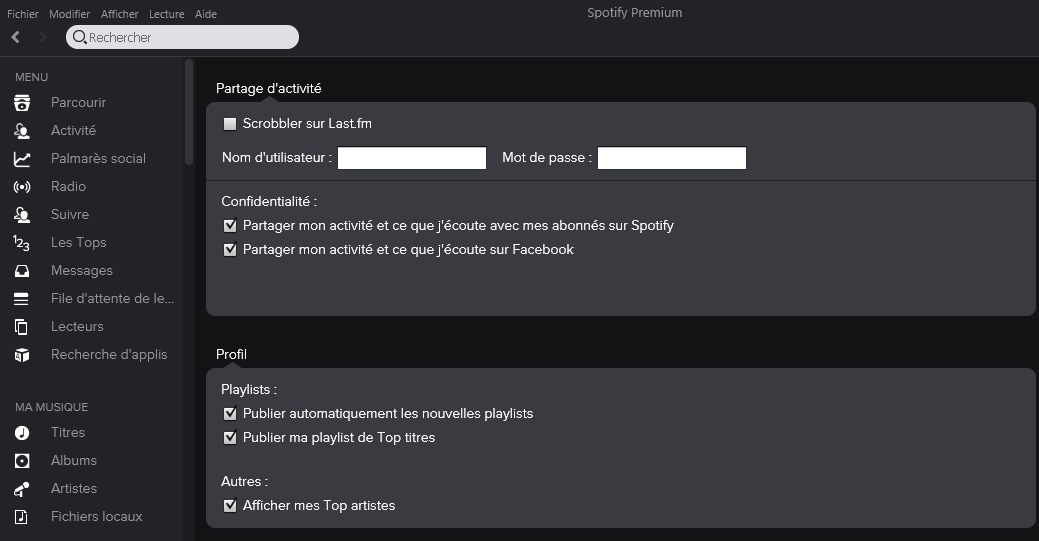Viewport: 1039px width, 541px height.
Task: Click the Albums icon under Ma Musique
Action: click(21, 461)
